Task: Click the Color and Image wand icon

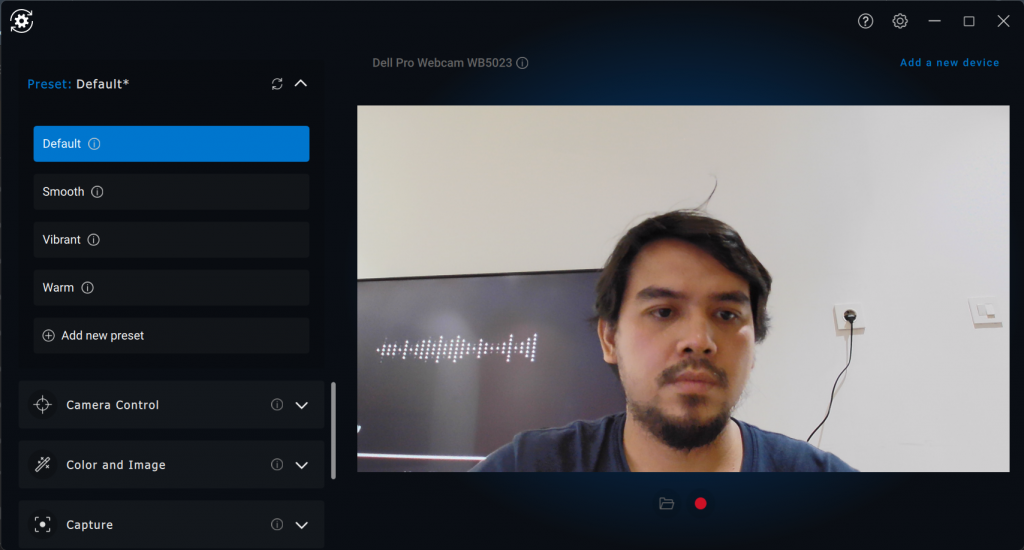Action: (x=42, y=464)
